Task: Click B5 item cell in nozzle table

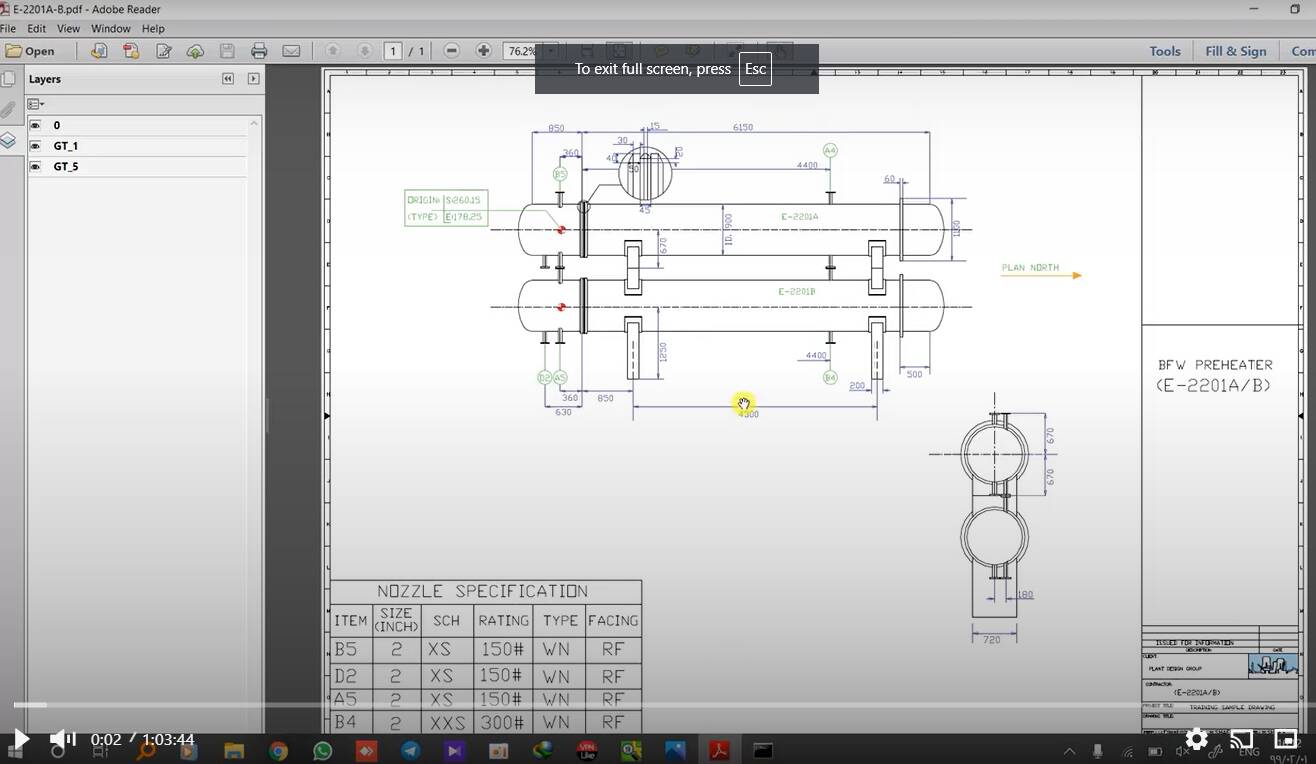Action: pyautogui.click(x=347, y=650)
